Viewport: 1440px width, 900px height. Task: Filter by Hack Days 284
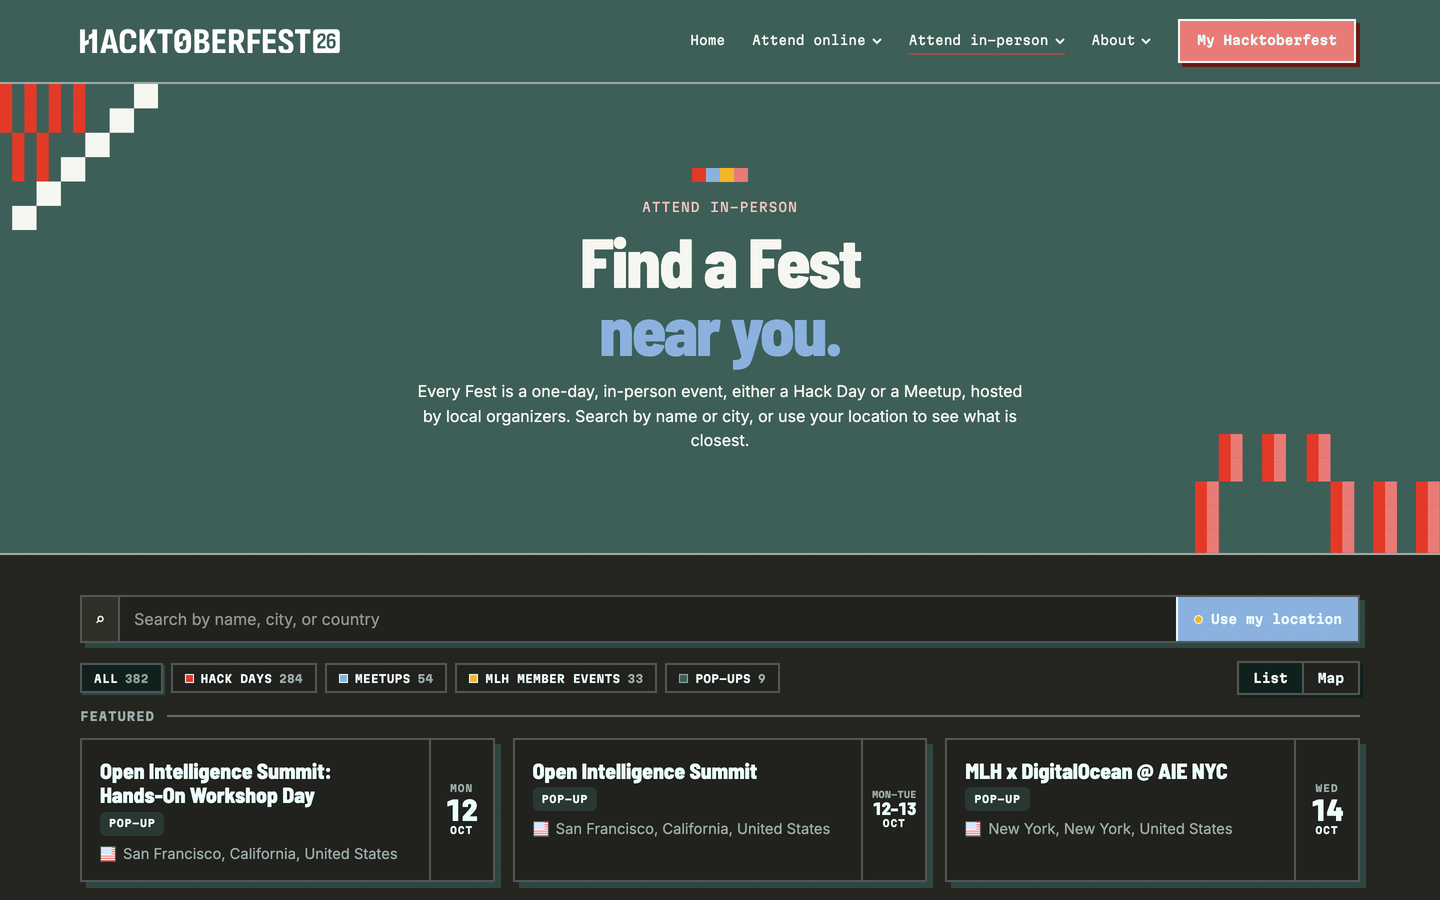coord(244,678)
